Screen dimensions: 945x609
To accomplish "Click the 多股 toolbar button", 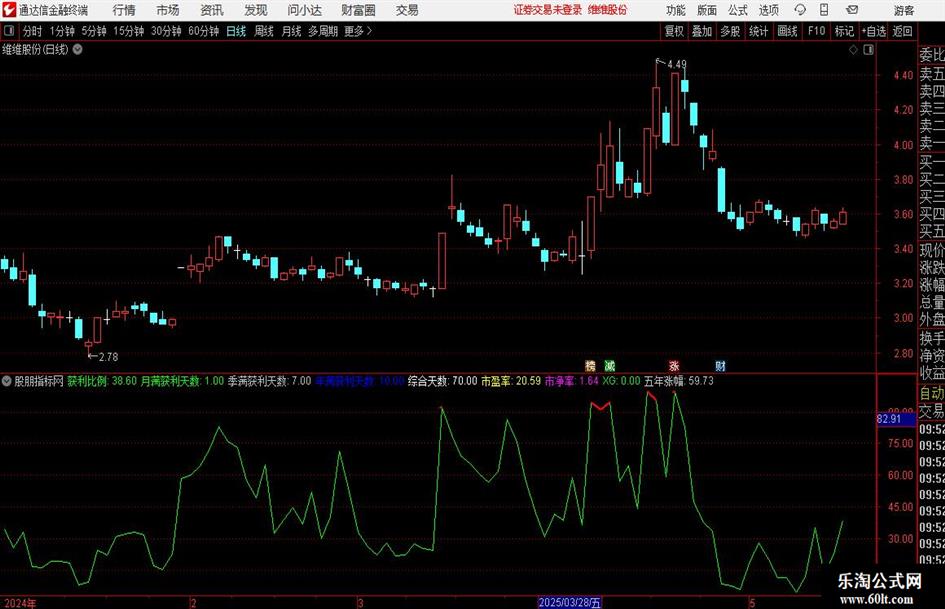I will click(730, 31).
